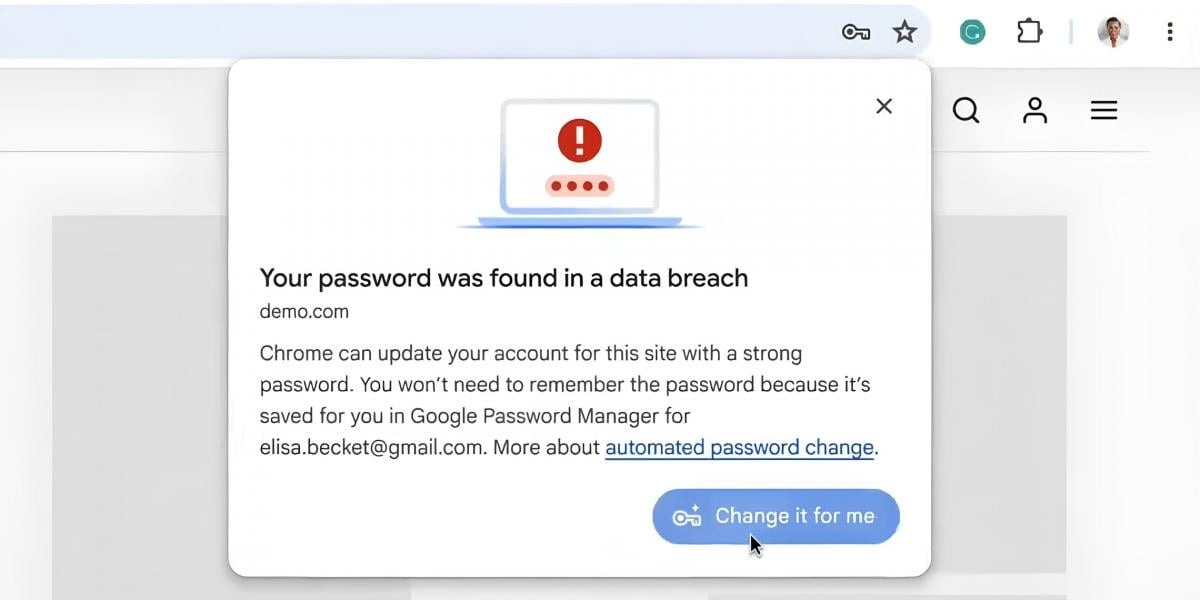Viewport: 1200px width, 600px height.
Task: Open Chrome's three-dot menu
Action: pos(1169,32)
